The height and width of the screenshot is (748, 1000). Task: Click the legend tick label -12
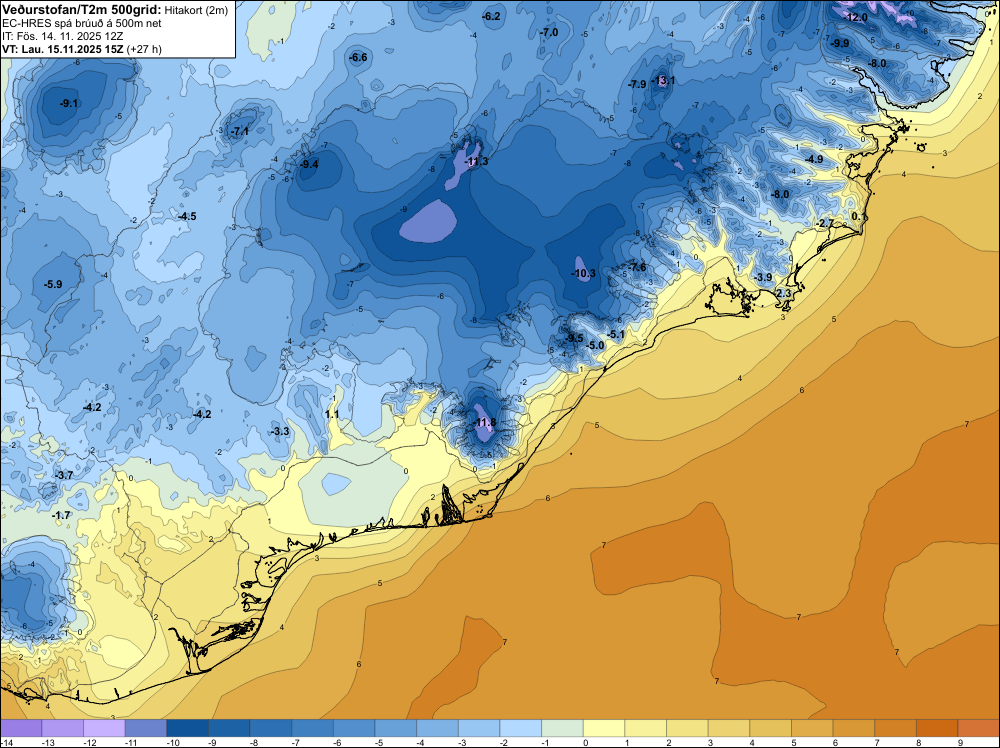click(x=89, y=742)
